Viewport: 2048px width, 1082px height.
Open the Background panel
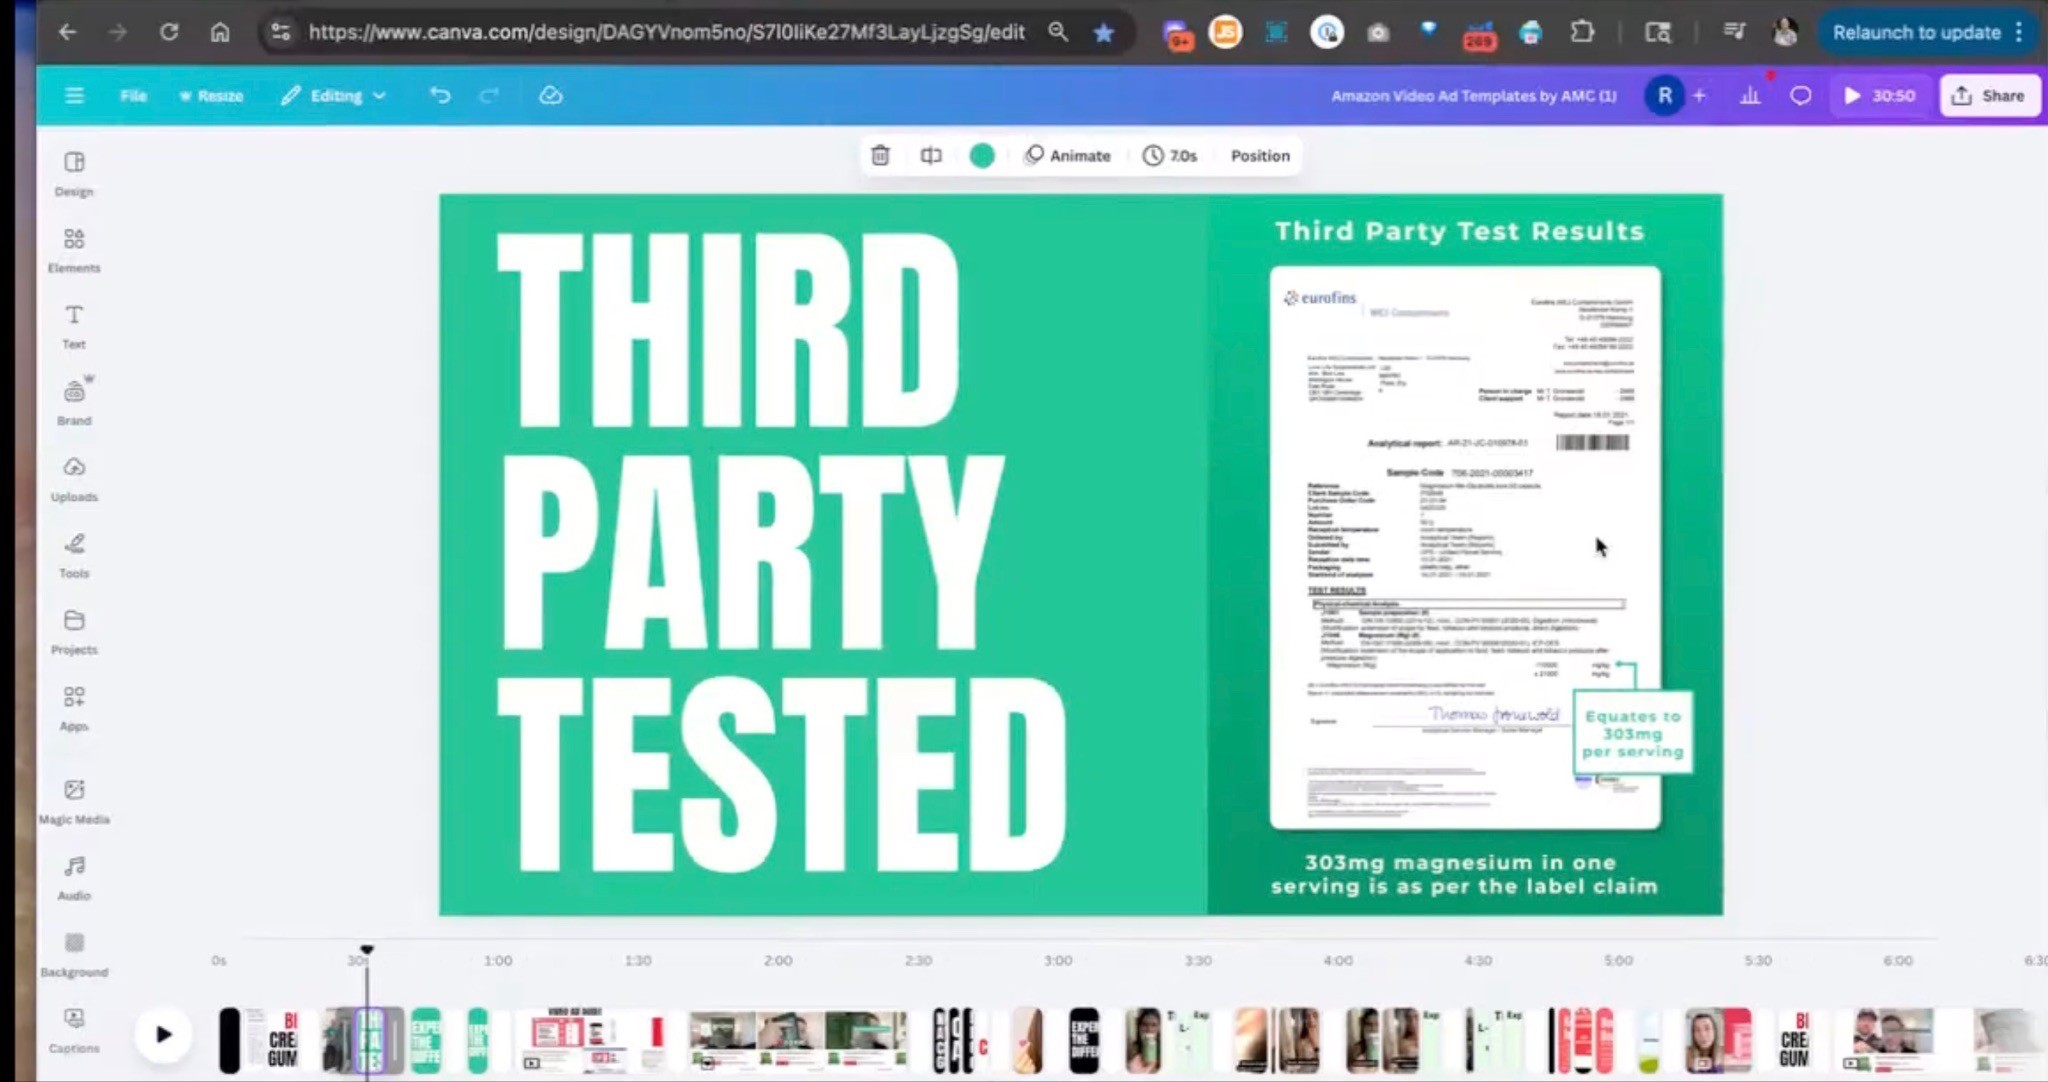74,955
